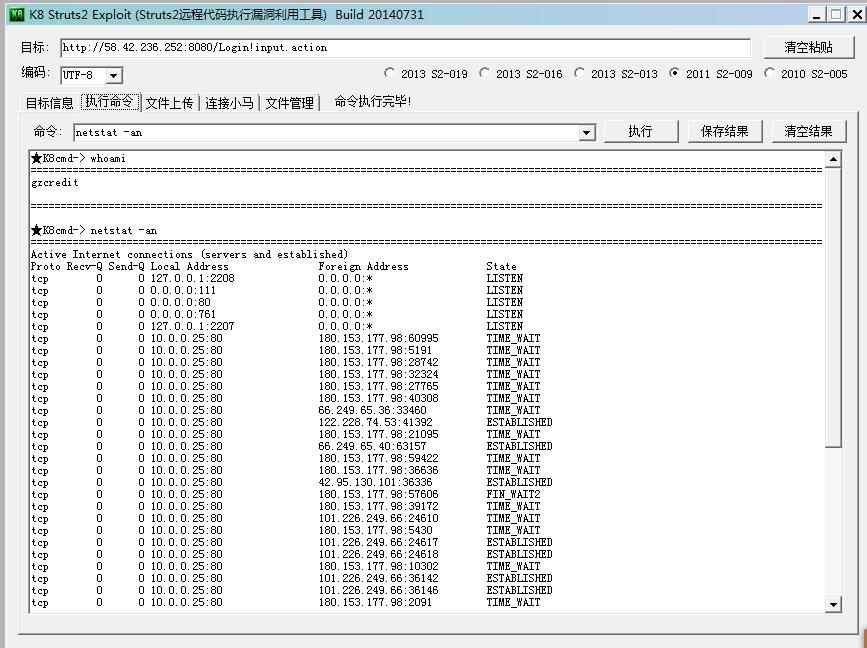Screen dimensions: 867x648
Task: Click the 清空粘贴 button
Action: pyautogui.click(x=809, y=48)
